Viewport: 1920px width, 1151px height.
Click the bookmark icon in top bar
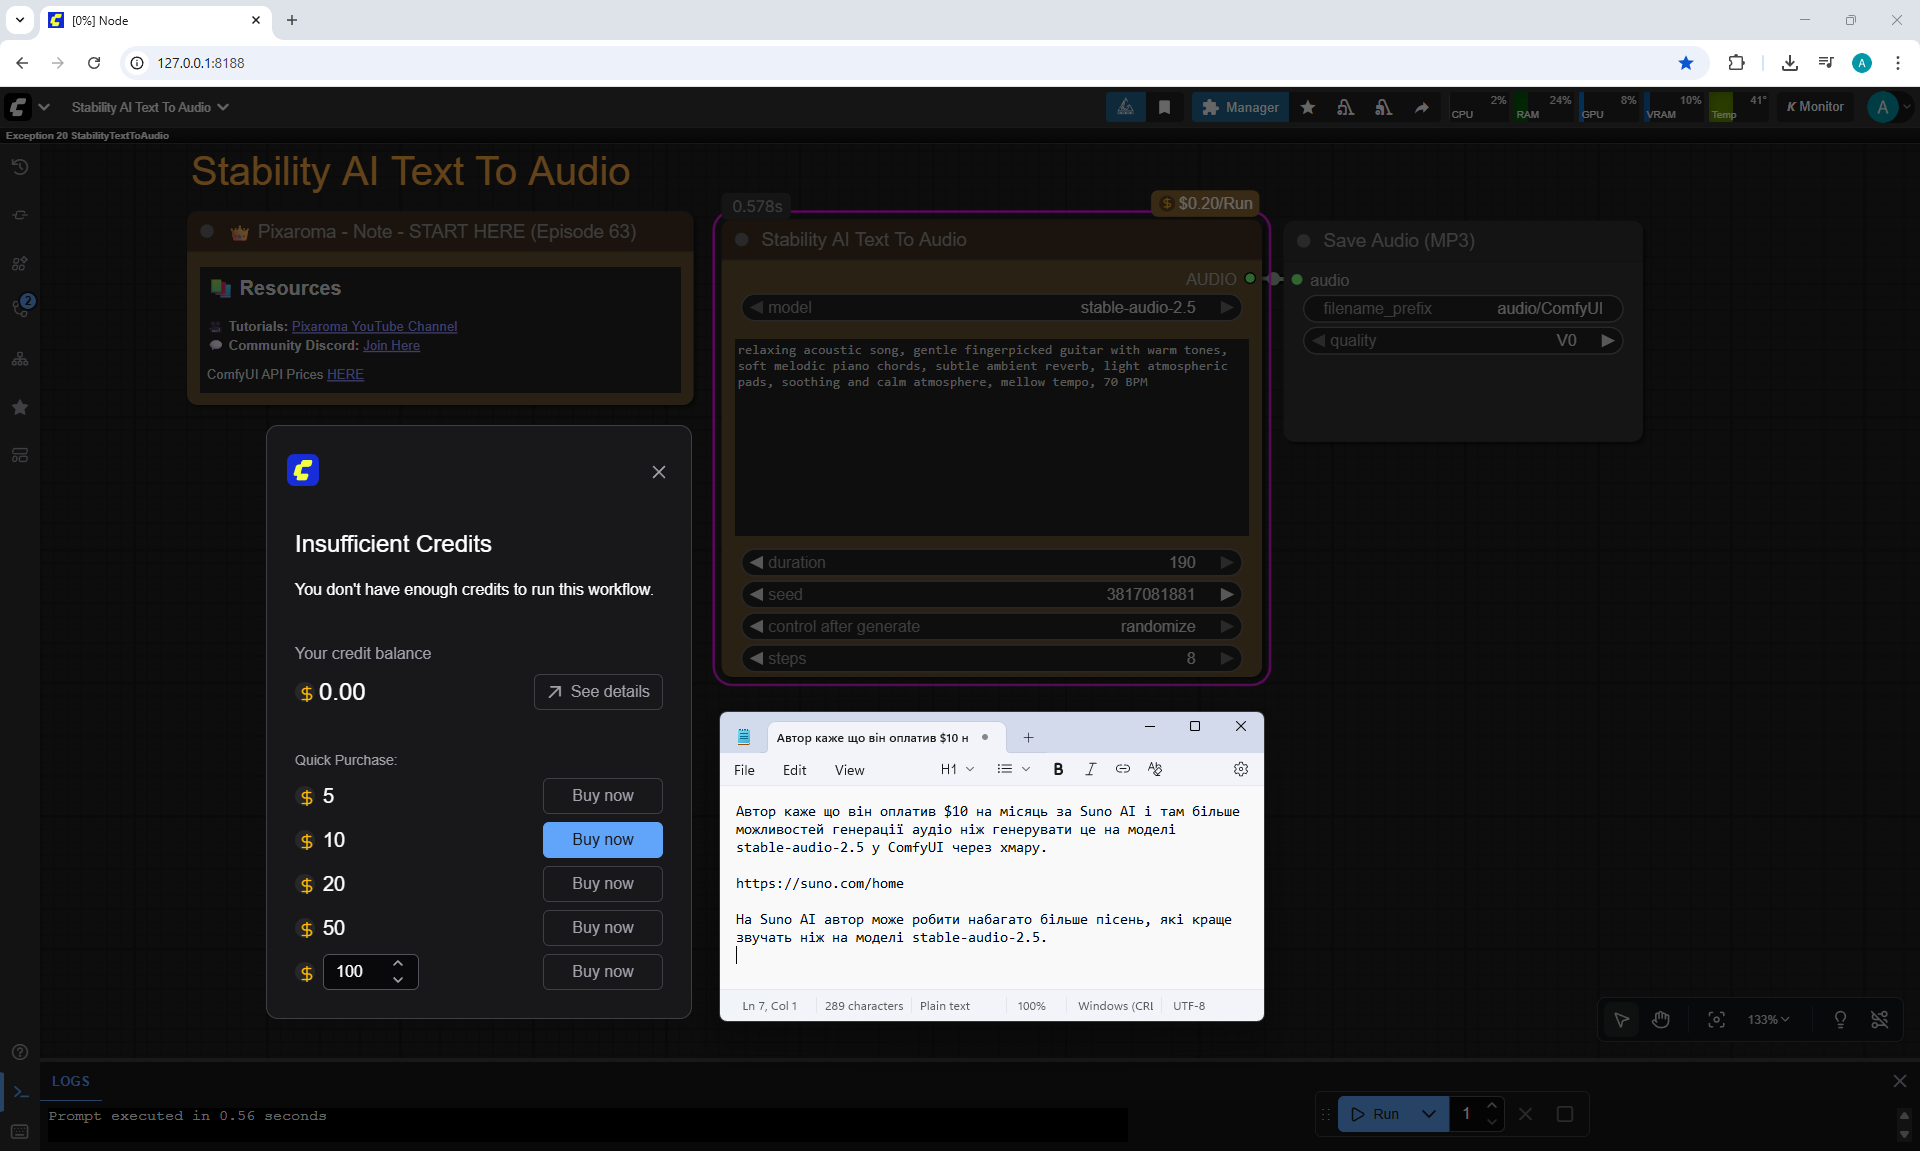[x=1164, y=107]
